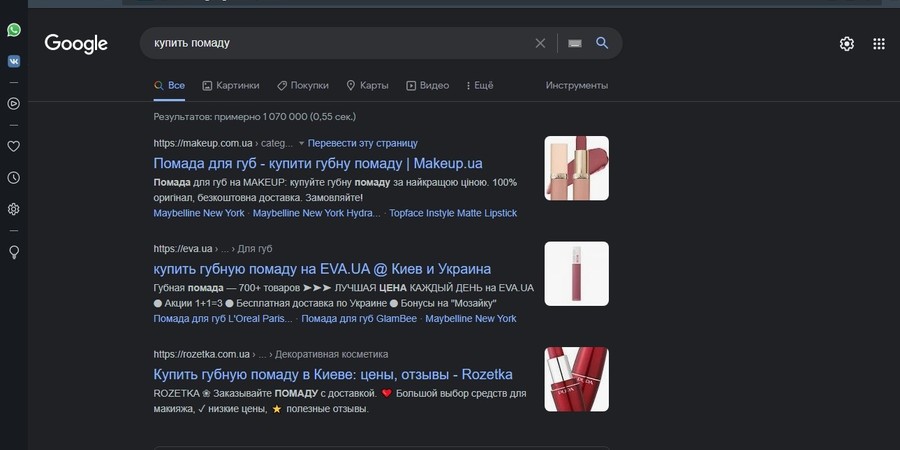The height and width of the screenshot is (450, 900).
Task: Click 'Для губ' breadcrumb under eva.ua
Action: point(255,249)
